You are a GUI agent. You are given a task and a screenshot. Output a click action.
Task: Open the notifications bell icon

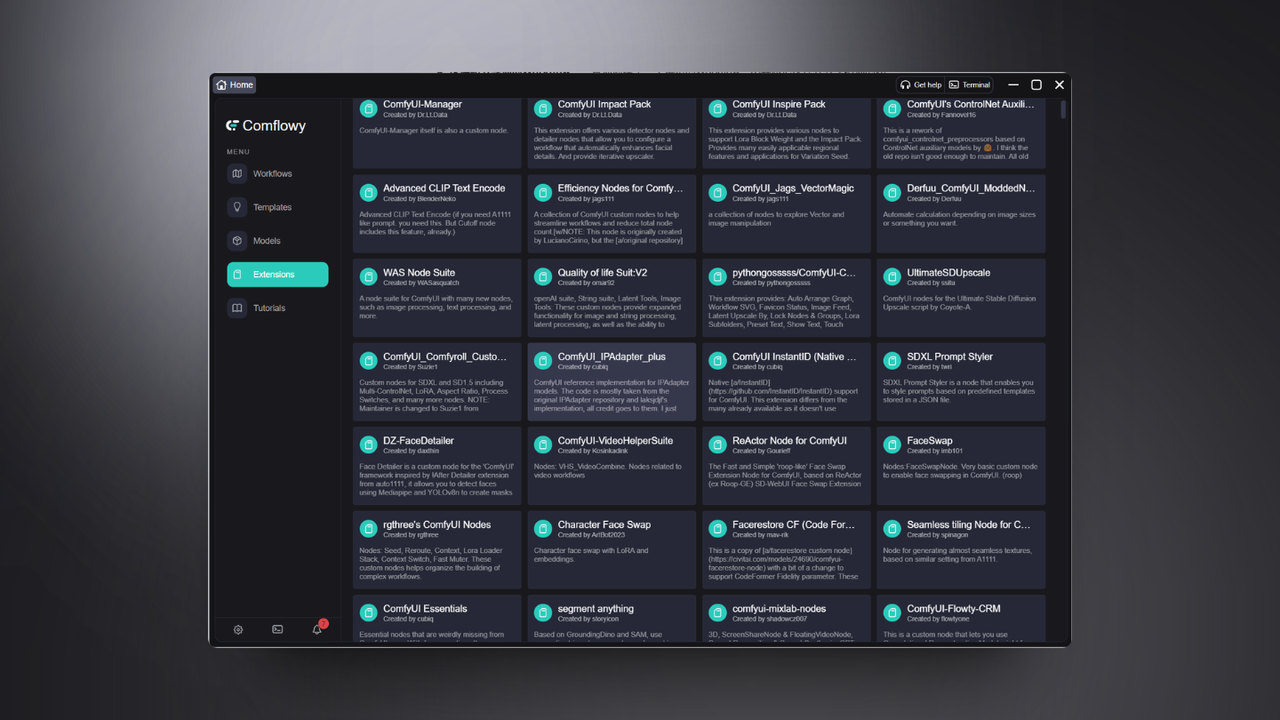point(317,629)
